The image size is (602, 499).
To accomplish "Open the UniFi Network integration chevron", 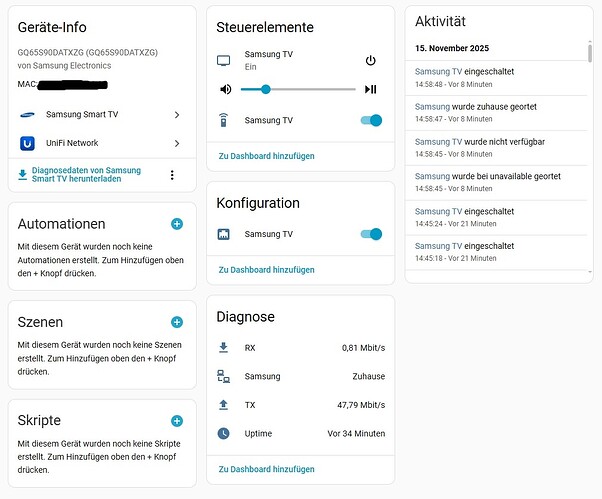I will point(177,143).
